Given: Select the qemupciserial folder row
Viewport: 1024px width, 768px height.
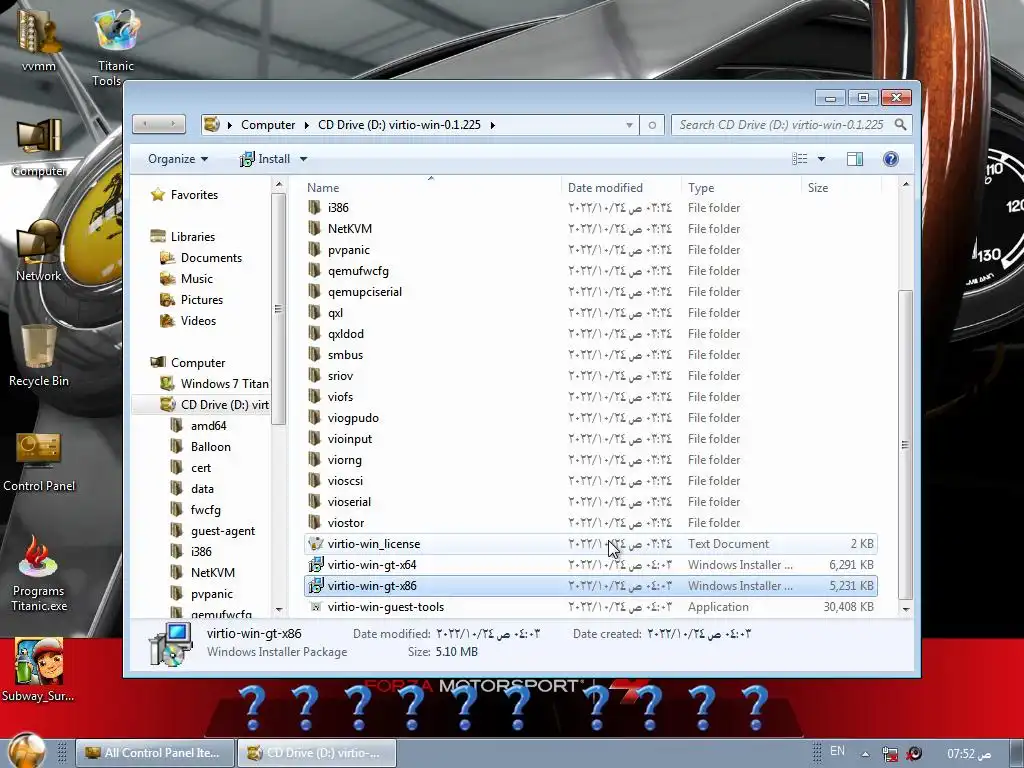Looking at the screenshot, I should [x=591, y=292].
